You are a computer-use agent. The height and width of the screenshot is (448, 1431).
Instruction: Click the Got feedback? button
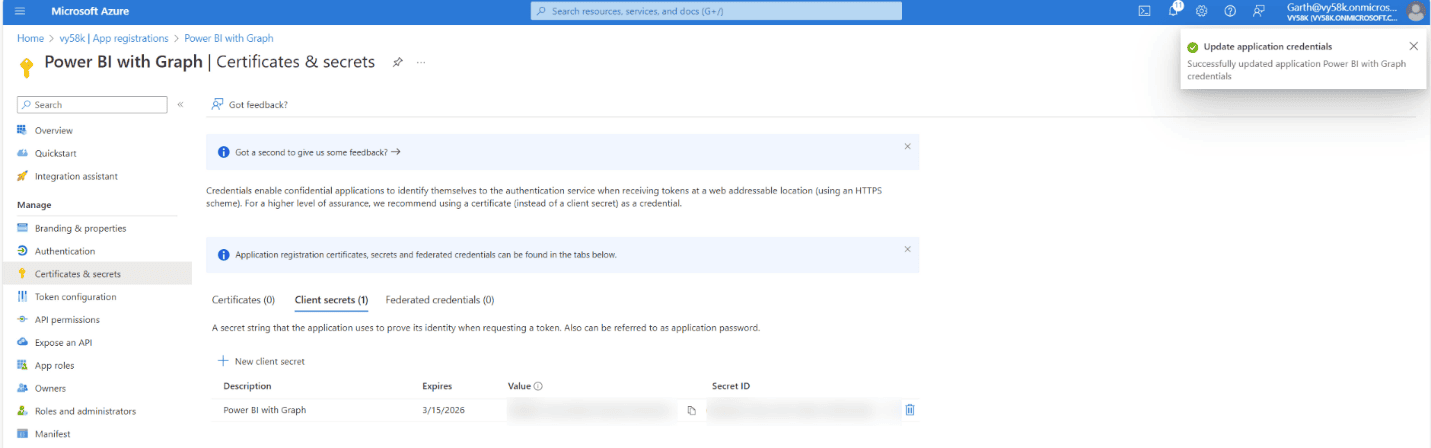(x=250, y=104)
